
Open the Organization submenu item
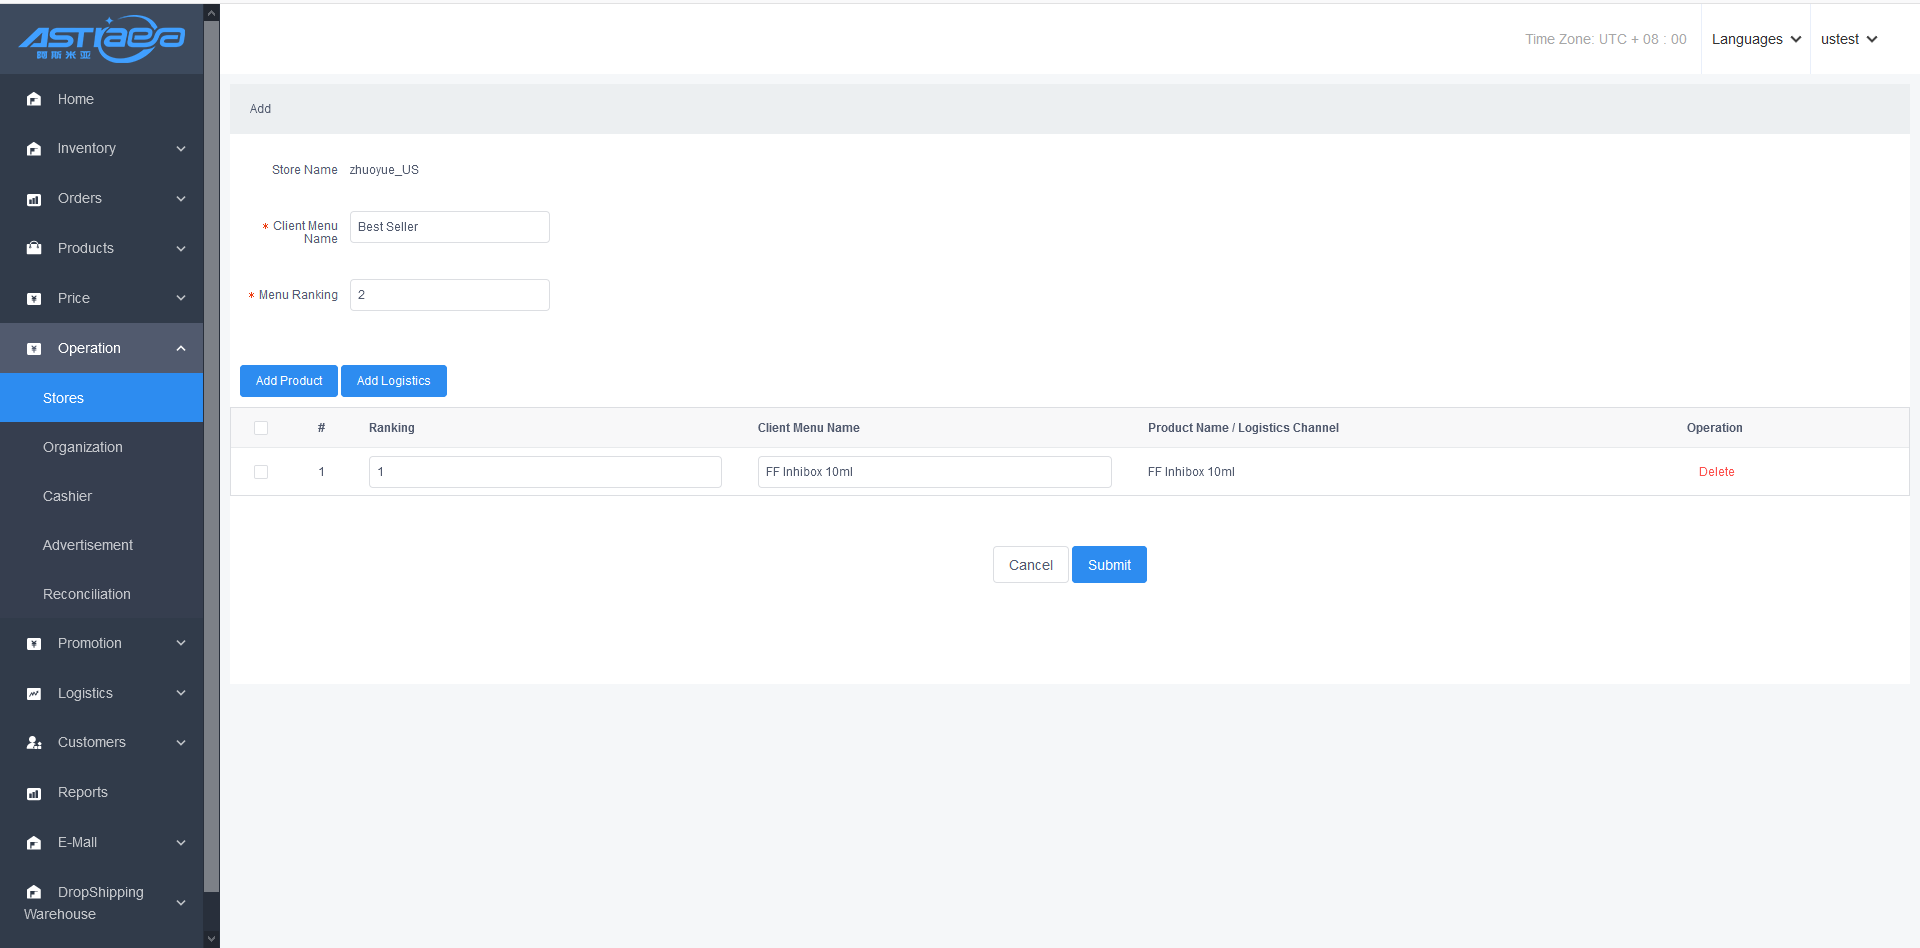coord(83,447)
